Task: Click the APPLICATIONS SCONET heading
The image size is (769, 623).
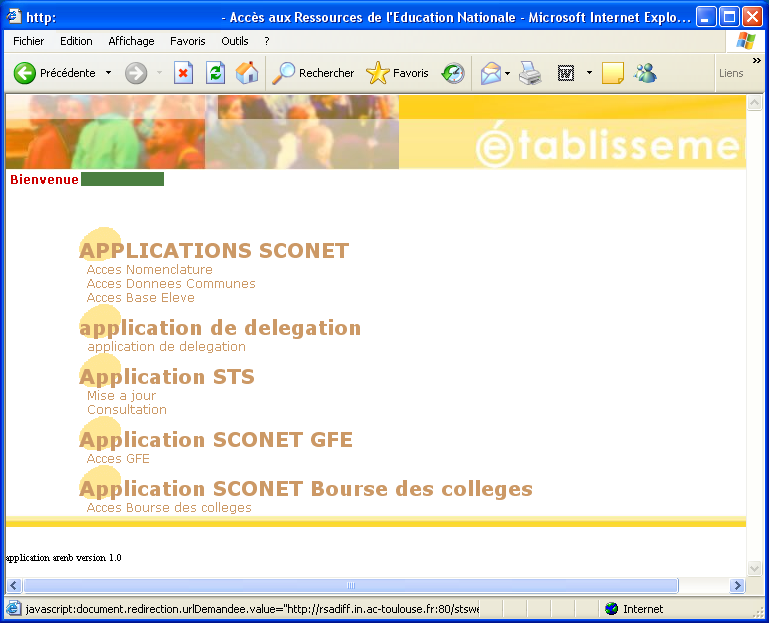Action: pyautogui.click(x=214, y=251)
